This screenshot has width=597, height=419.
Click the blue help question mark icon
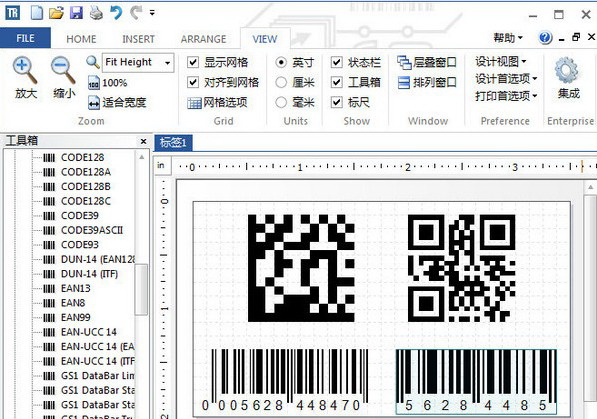coord(545,38)
